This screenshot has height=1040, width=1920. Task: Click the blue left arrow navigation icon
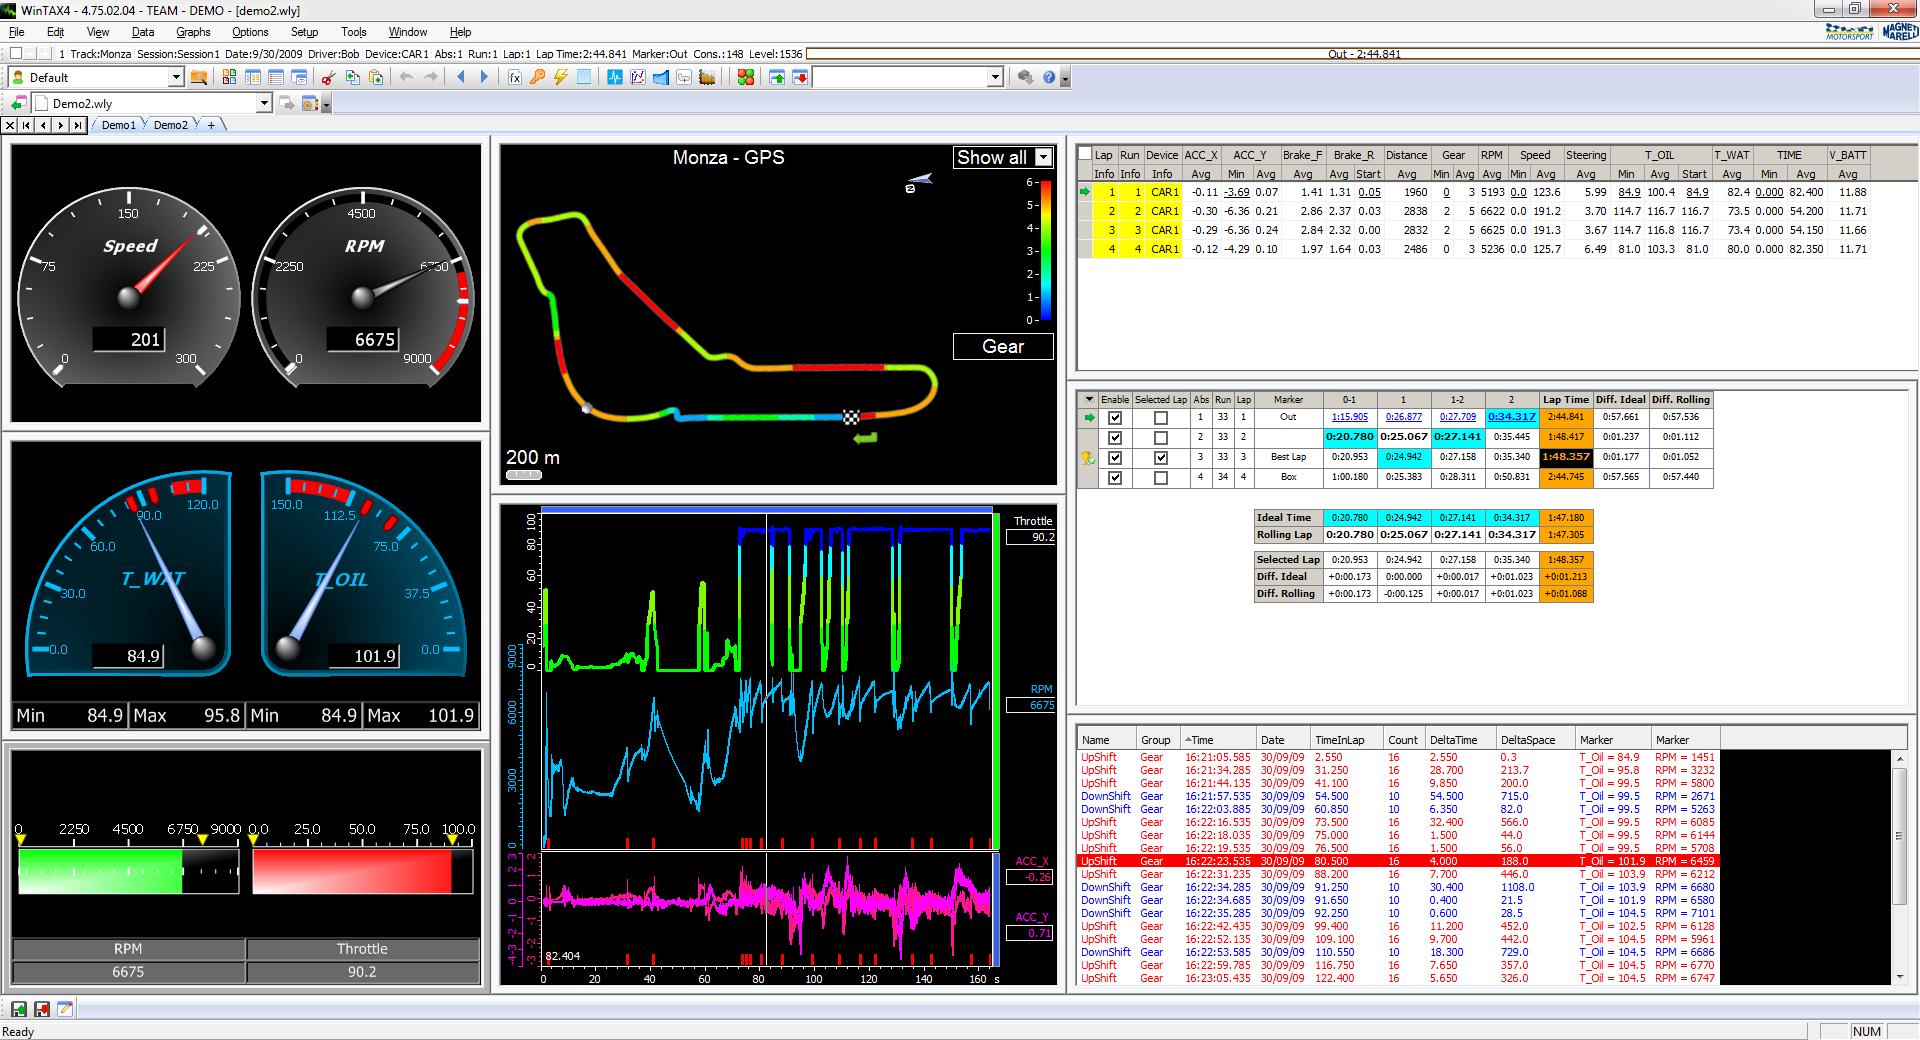coord(461,77)
